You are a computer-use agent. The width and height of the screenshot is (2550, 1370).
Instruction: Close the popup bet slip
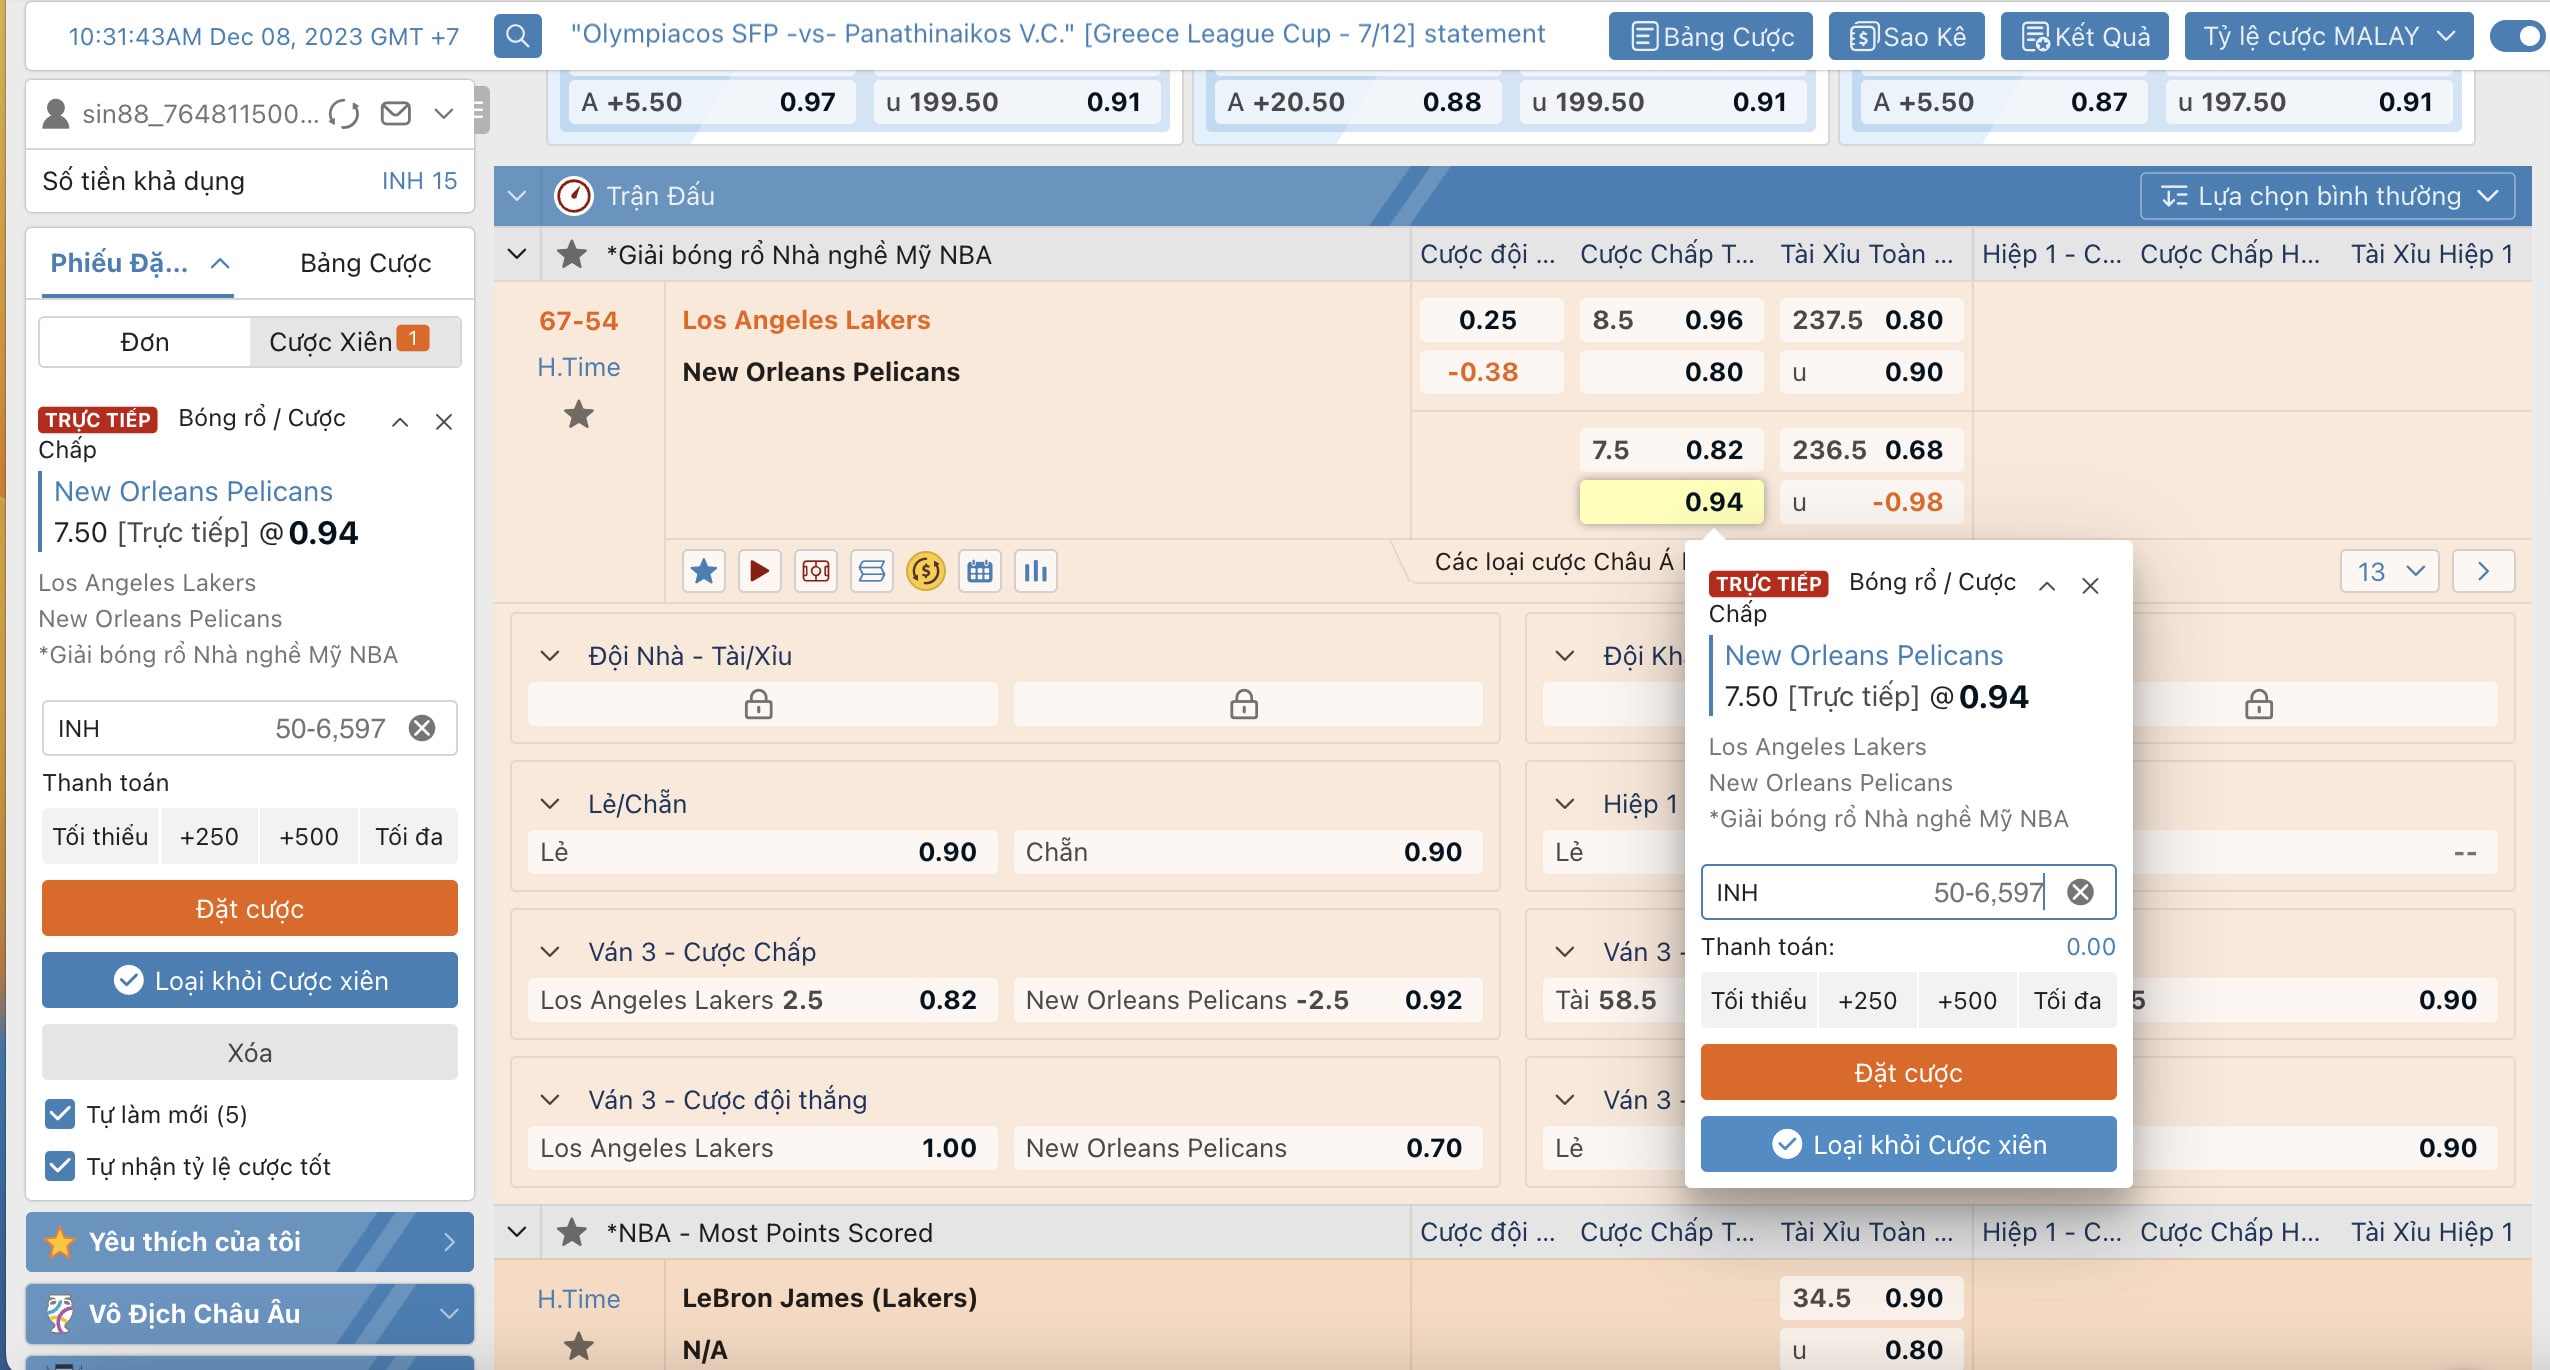coord(2090,586)
